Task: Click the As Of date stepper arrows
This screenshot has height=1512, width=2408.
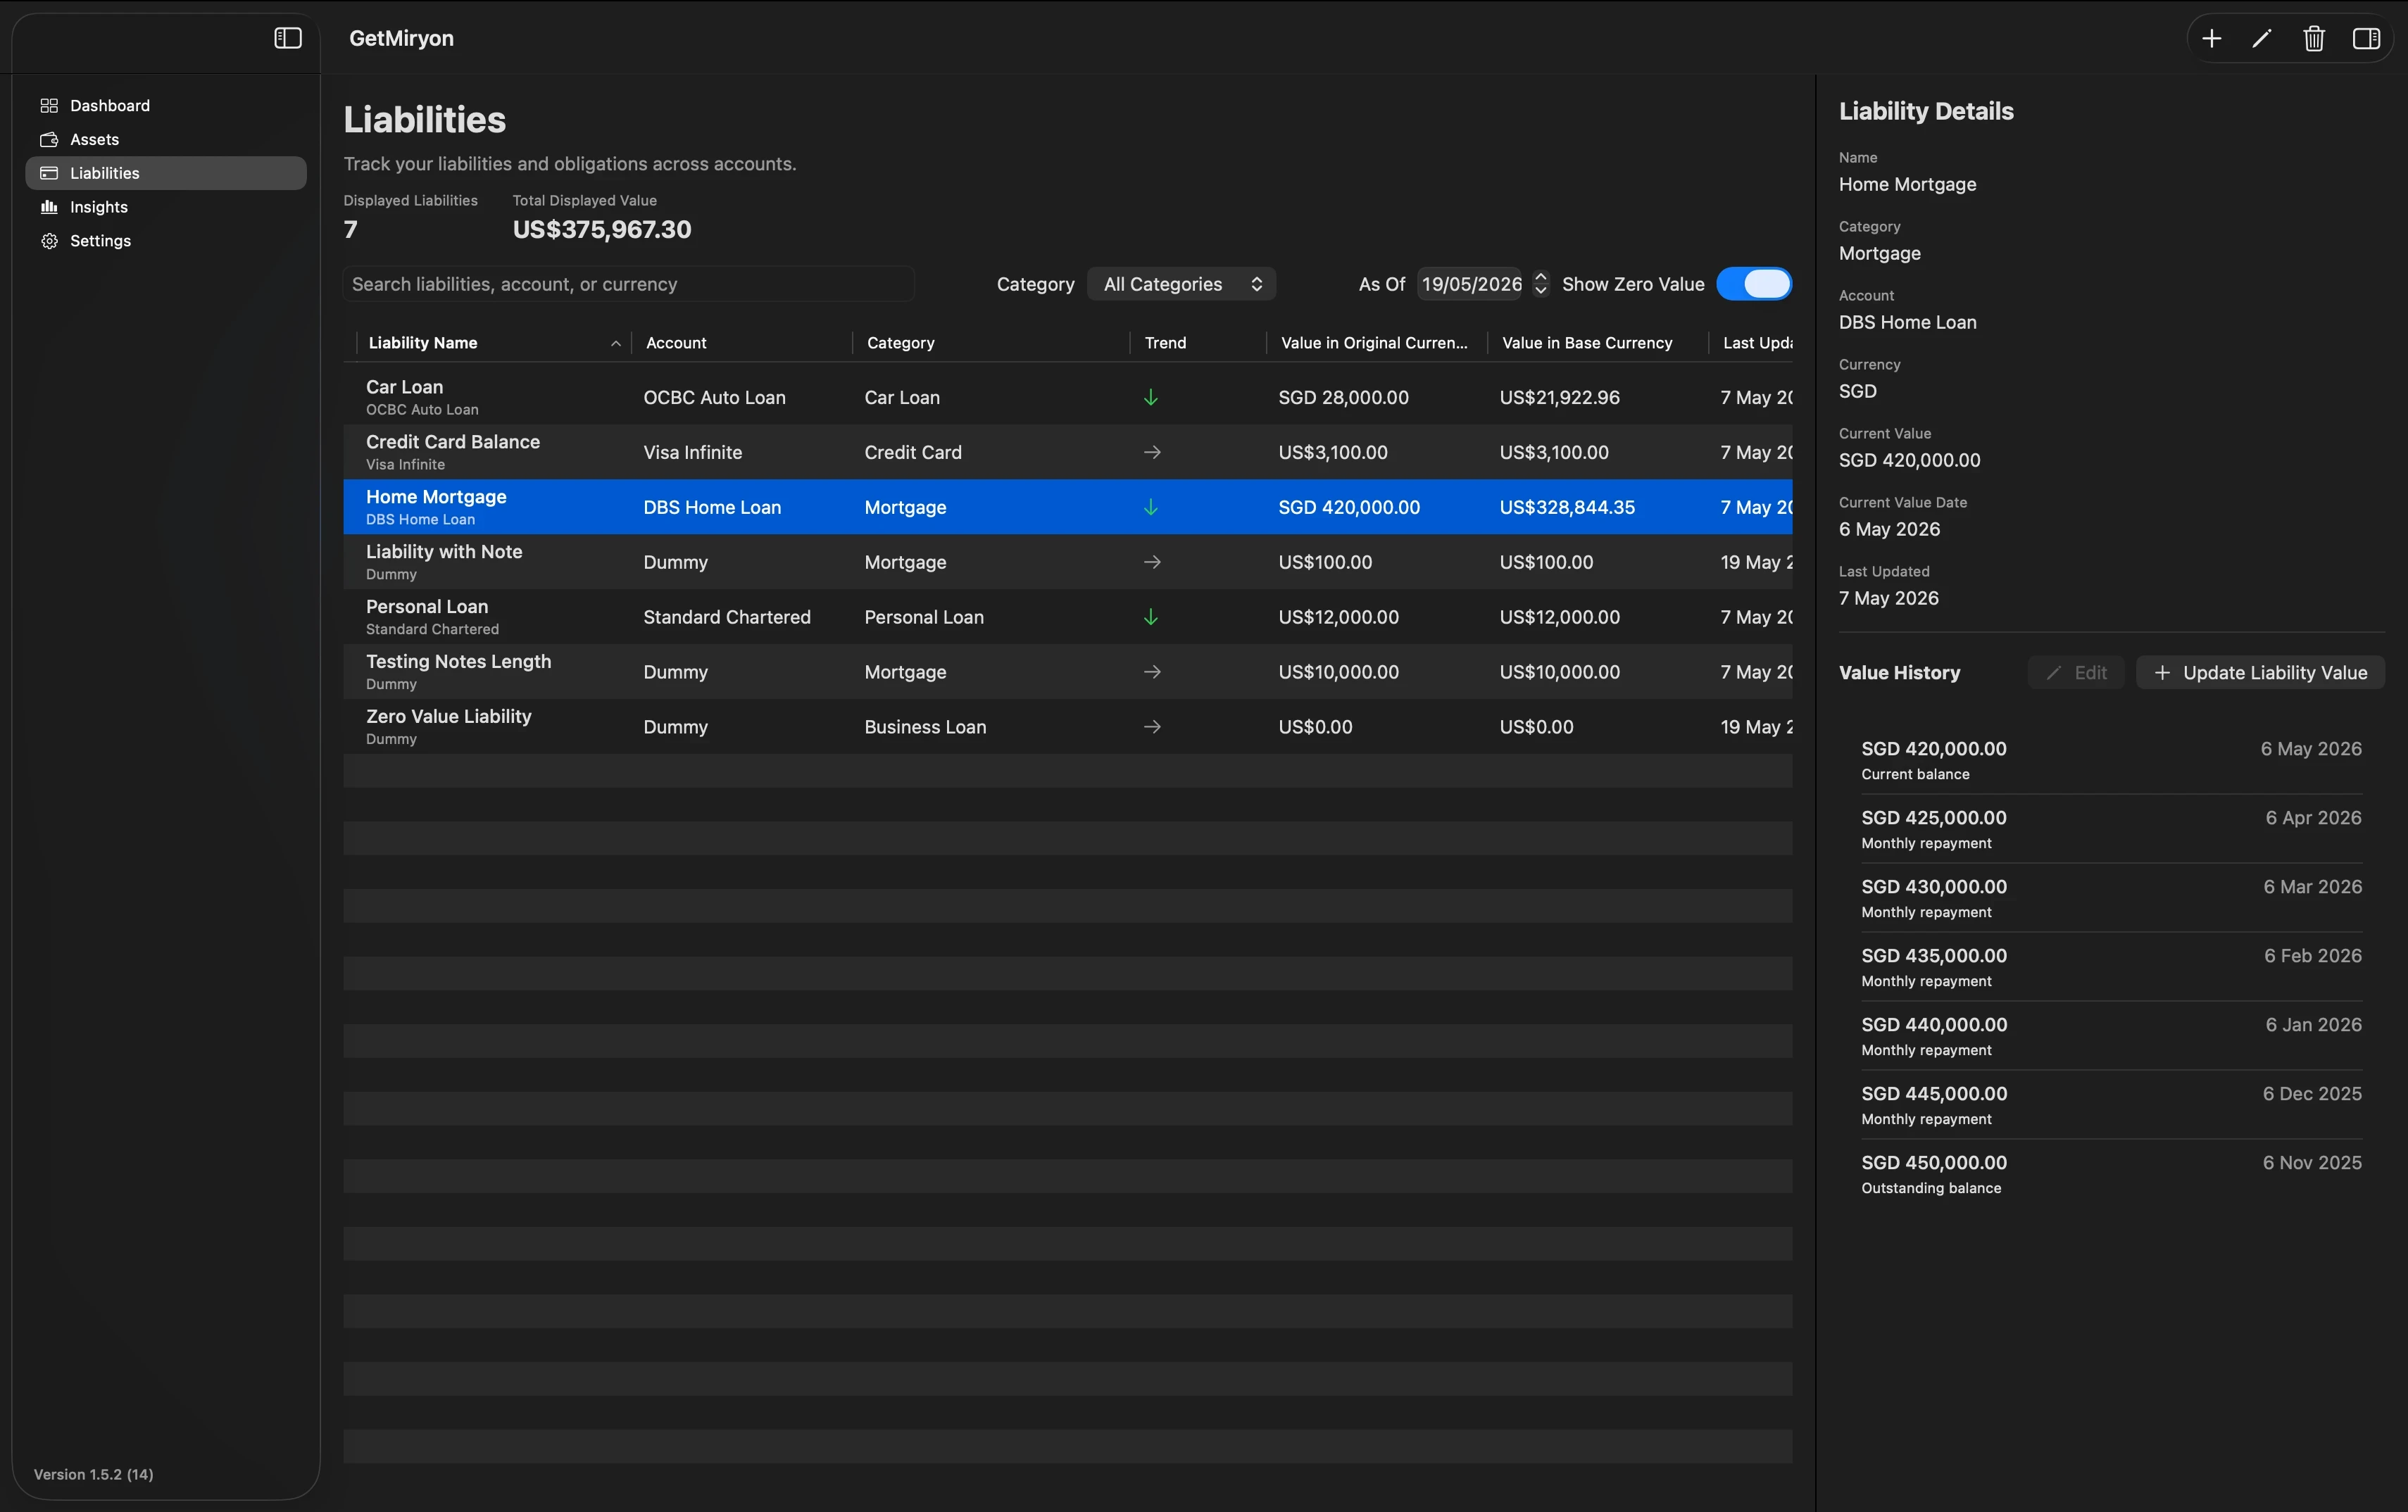Action: (x=1541, y=284)
